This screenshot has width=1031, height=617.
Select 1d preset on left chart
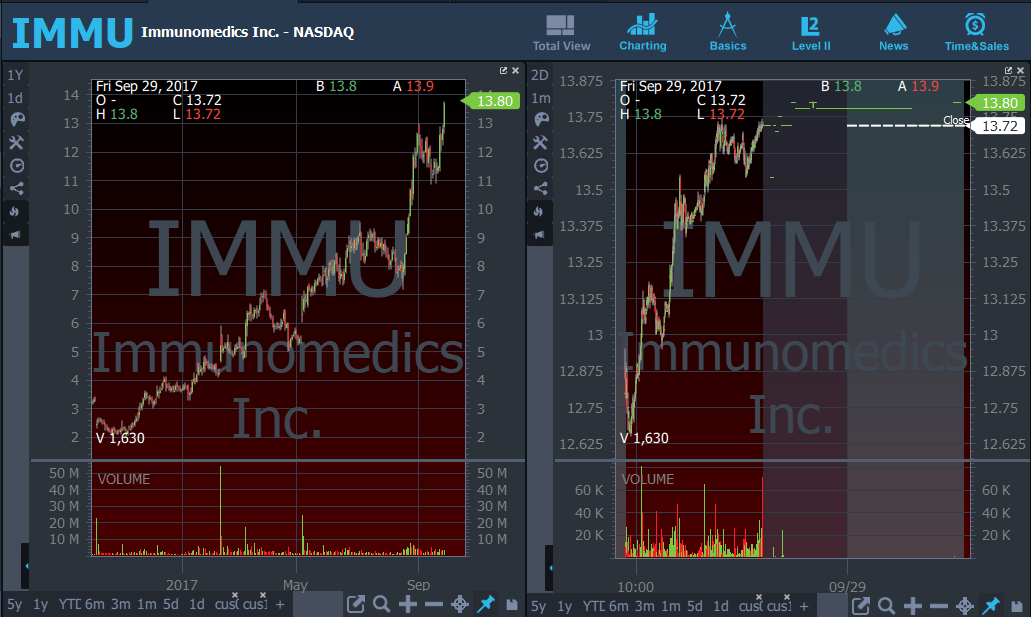click(197, 605)
